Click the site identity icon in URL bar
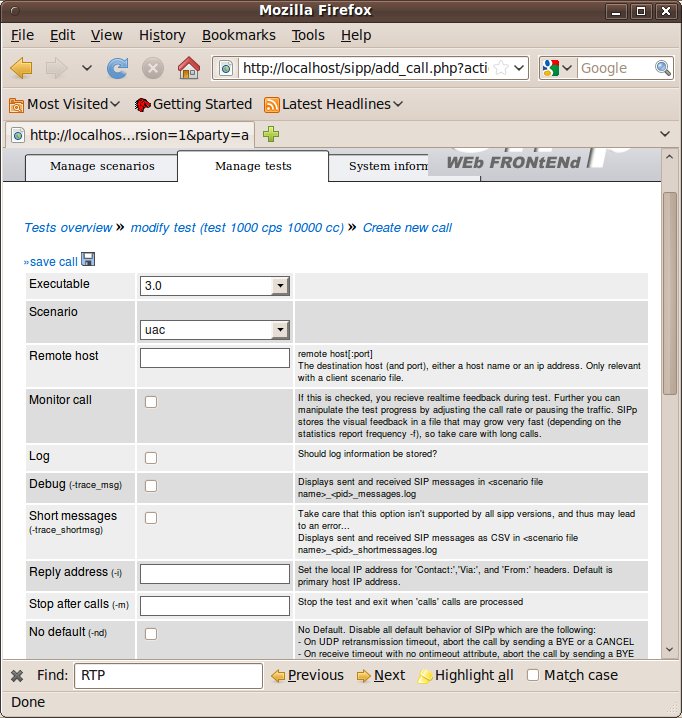 click(x=226, y=68)
